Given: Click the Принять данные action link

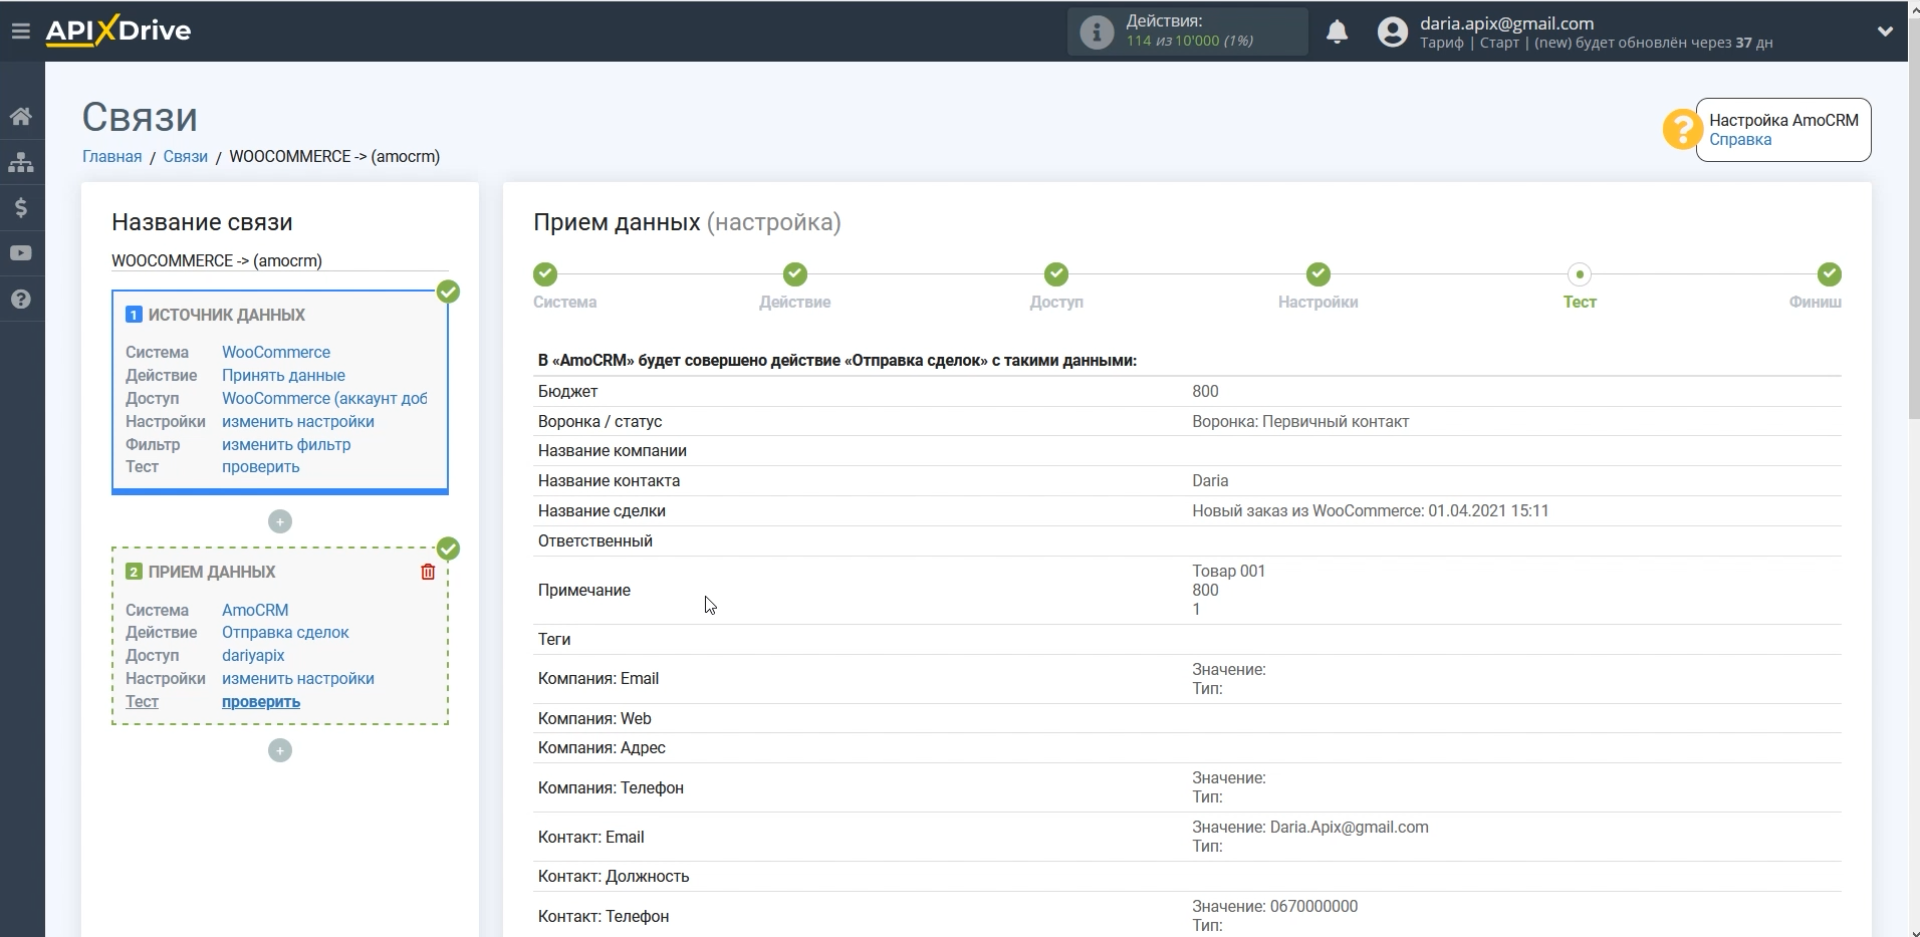Looking at the screenshot, I should pyautogui.click(x=283, y=375).
